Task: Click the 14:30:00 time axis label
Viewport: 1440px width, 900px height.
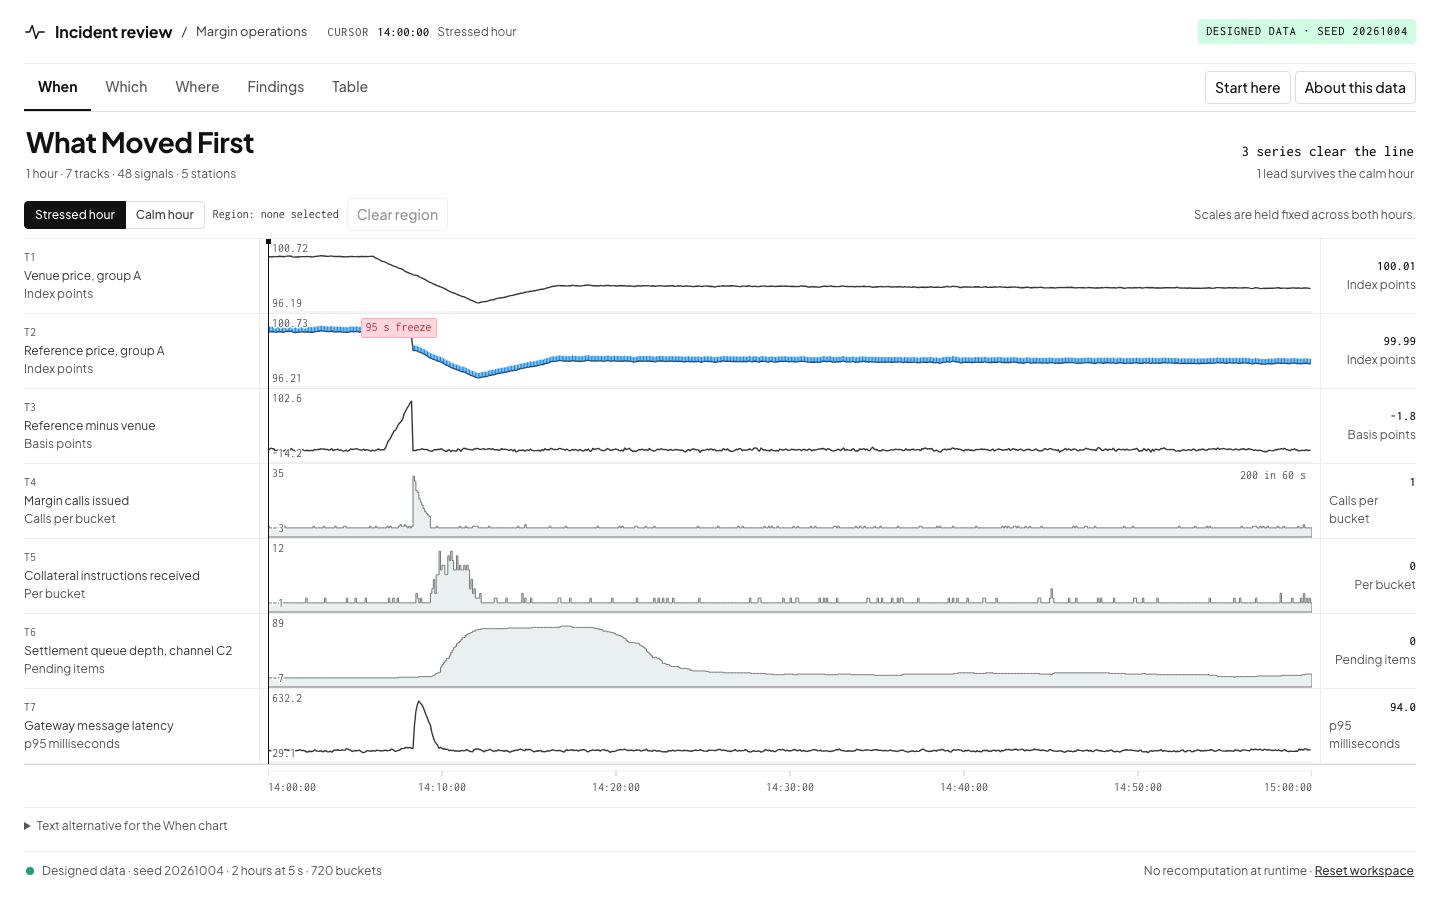Action: (790, 788)
